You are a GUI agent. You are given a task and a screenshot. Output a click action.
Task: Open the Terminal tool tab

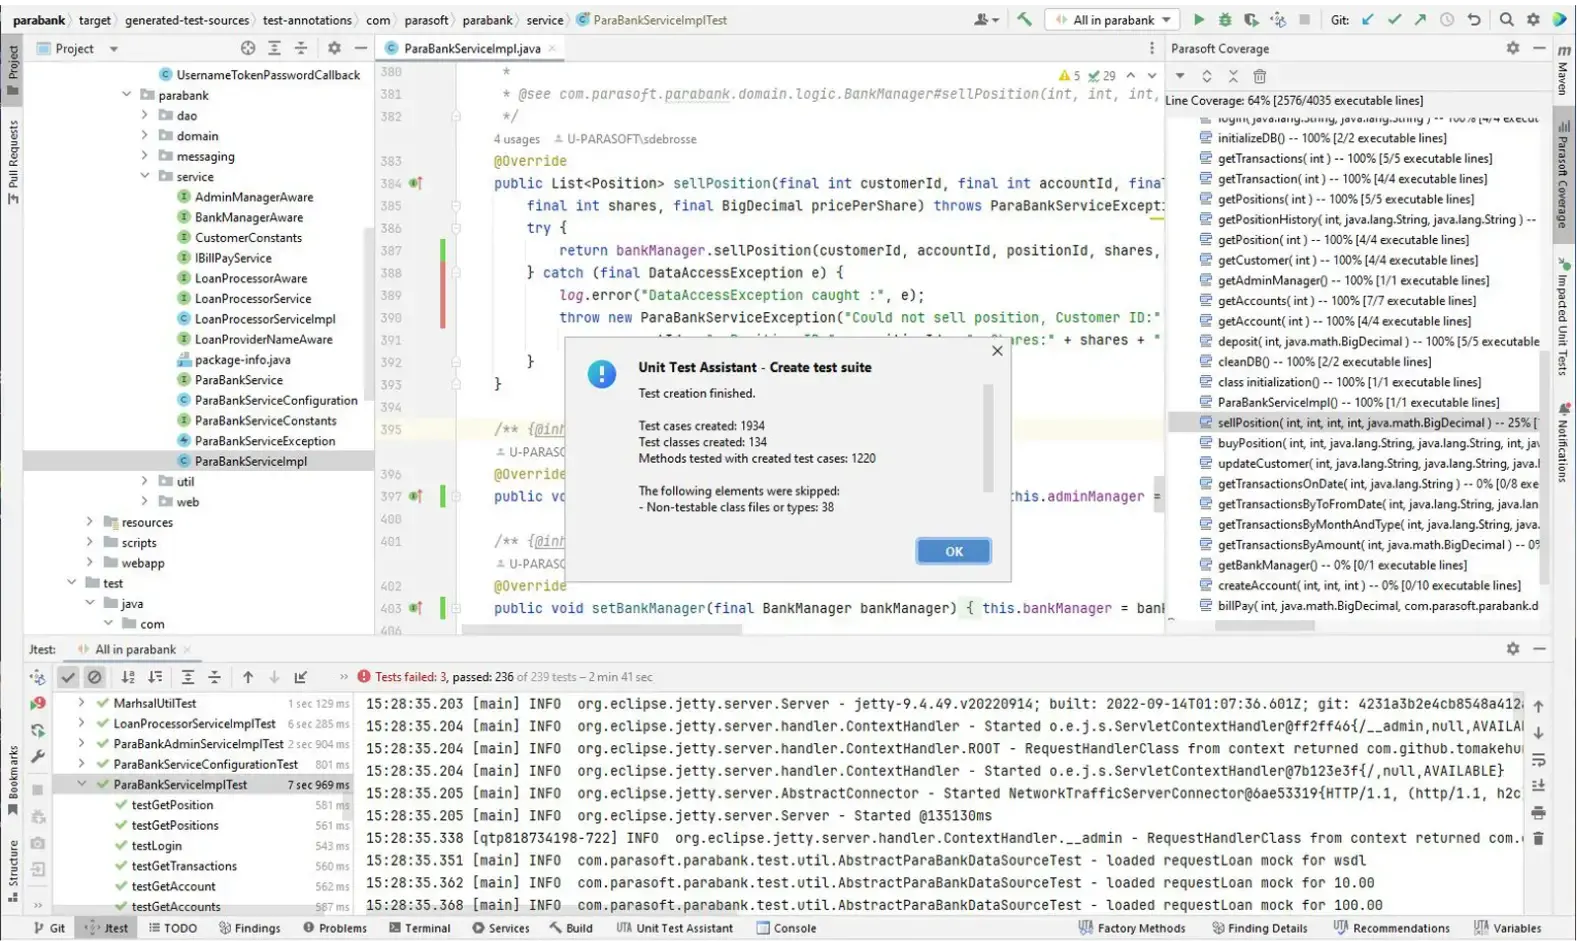pos(421,928)
